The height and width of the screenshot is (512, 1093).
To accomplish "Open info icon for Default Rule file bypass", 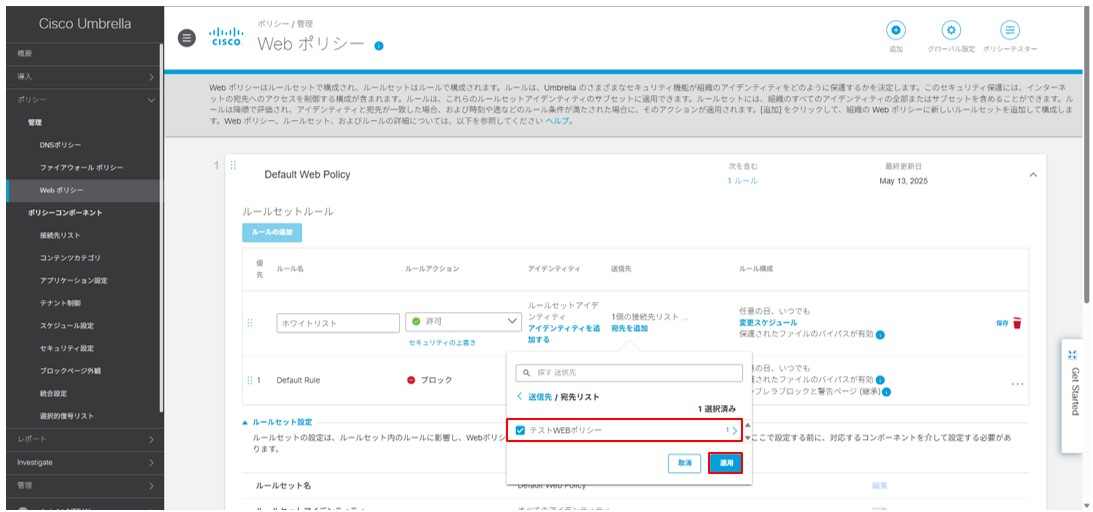I will click(x=880, y=380).
